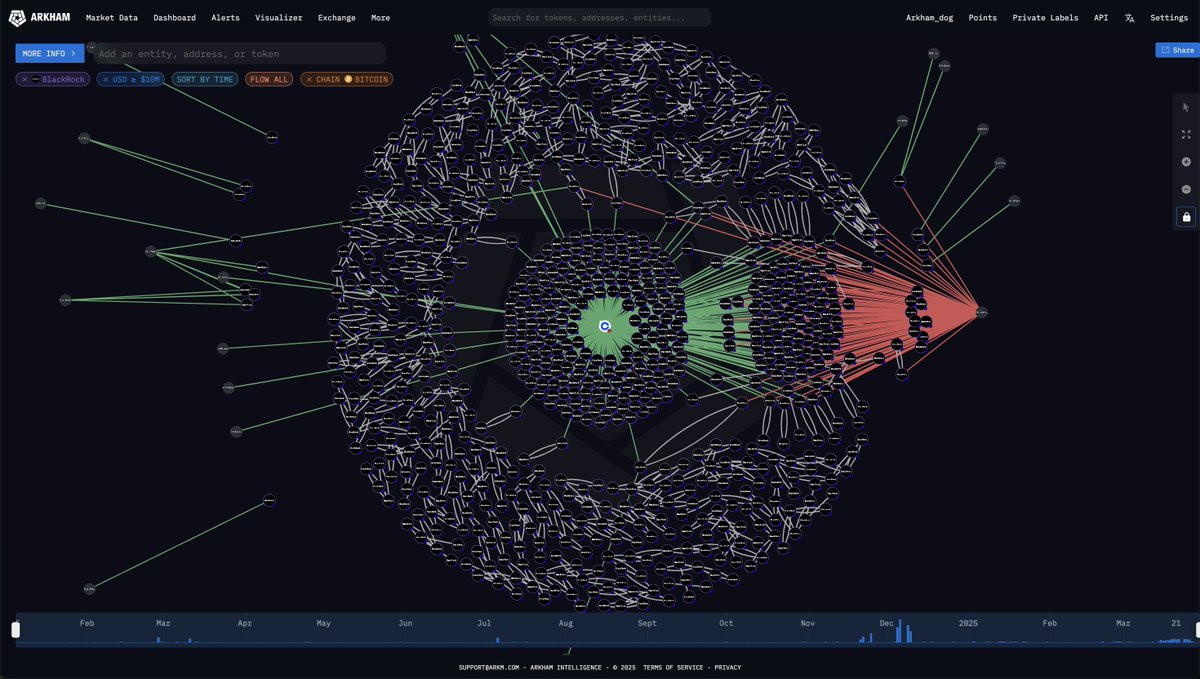Screen dimensions: 1200x679
Task: Click the language translate icon
Action: (x=1130, y=18)
